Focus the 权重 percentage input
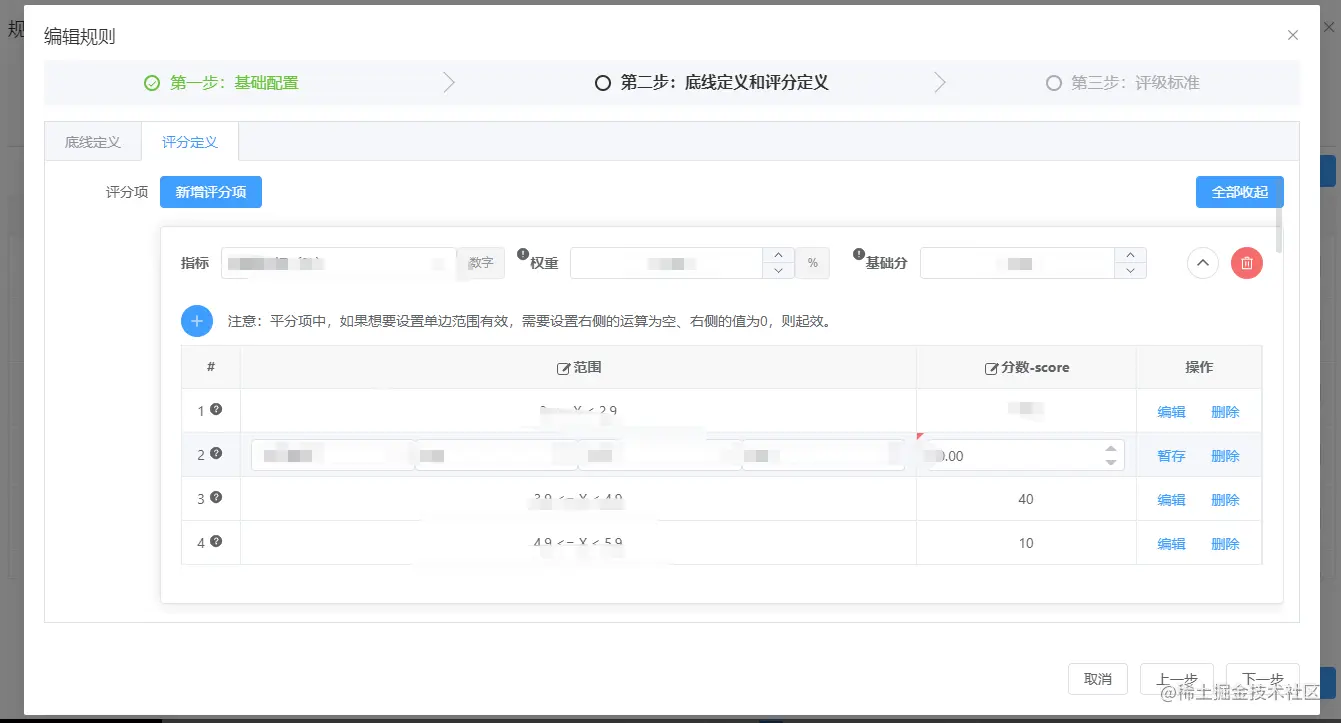The width and height of the screenshot is (1341, 723). [x=666, y=263]
